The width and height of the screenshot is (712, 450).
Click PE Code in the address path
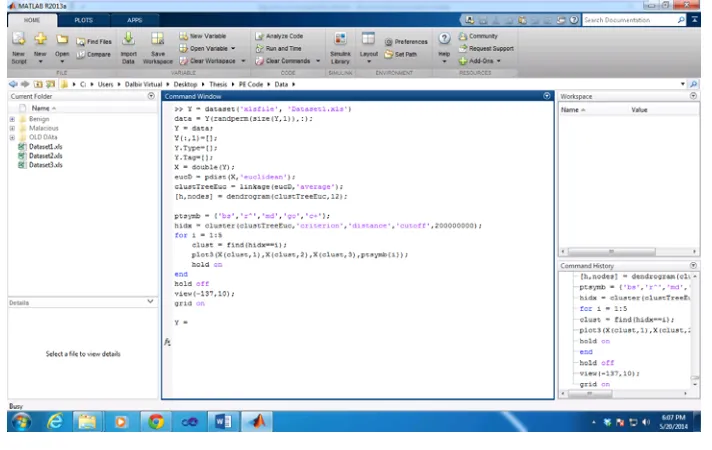click(251, 84)
